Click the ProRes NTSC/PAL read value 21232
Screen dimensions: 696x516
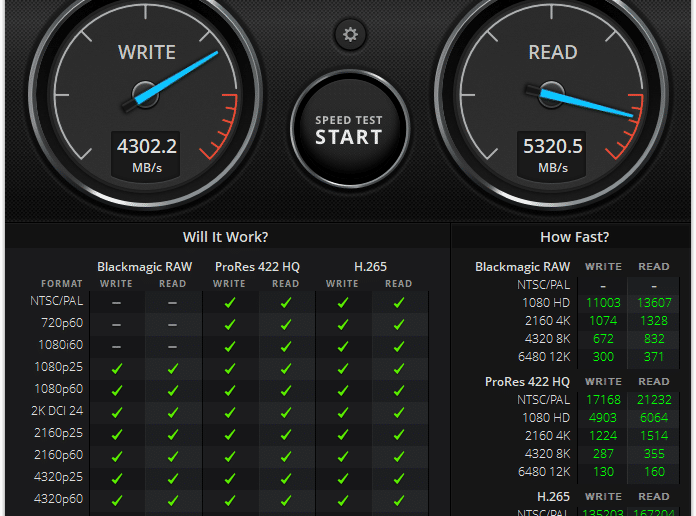(x=654, y=400)
